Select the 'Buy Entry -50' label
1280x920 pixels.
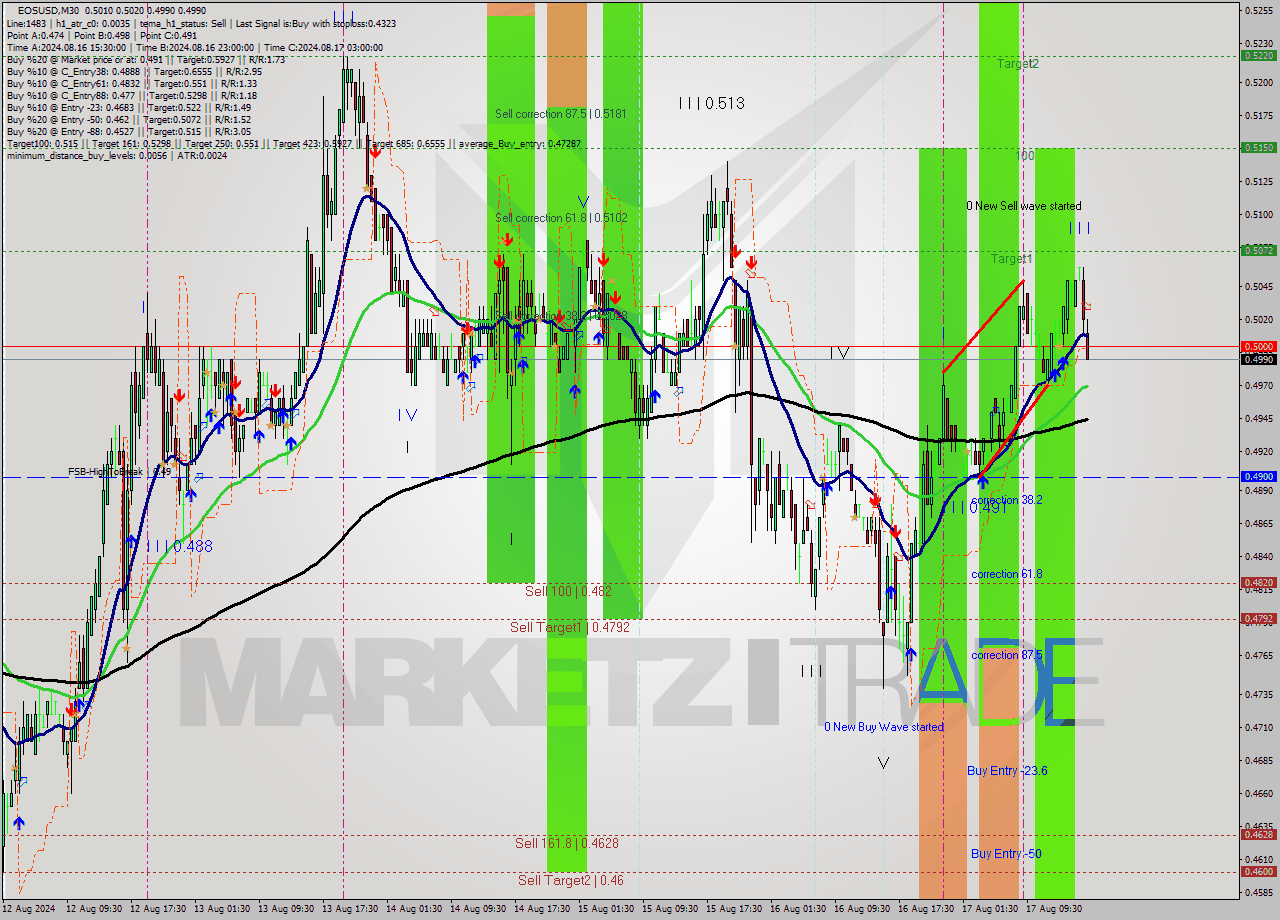(1006, 854)
